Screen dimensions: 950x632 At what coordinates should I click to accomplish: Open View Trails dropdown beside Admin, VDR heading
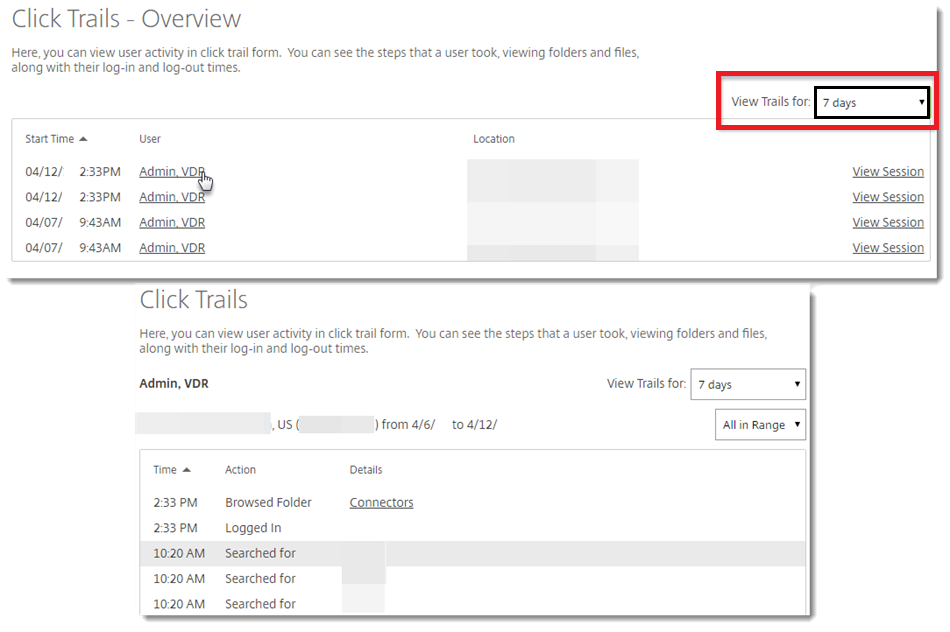coord(747,384)
